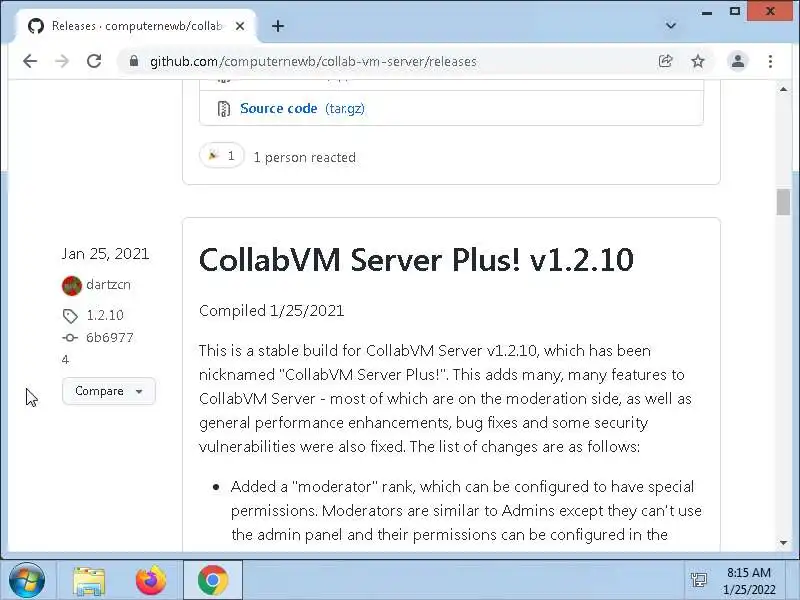Click the network tray icon
The width and height of the screenshot is (800, 600).
(x=698, y=580)
